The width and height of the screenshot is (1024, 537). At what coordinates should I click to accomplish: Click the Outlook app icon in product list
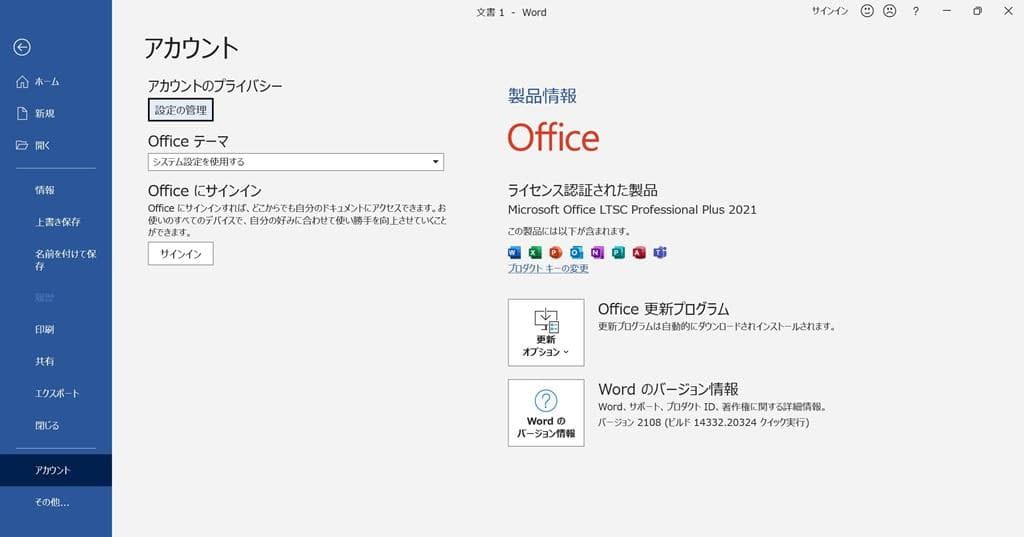(577, 252)
